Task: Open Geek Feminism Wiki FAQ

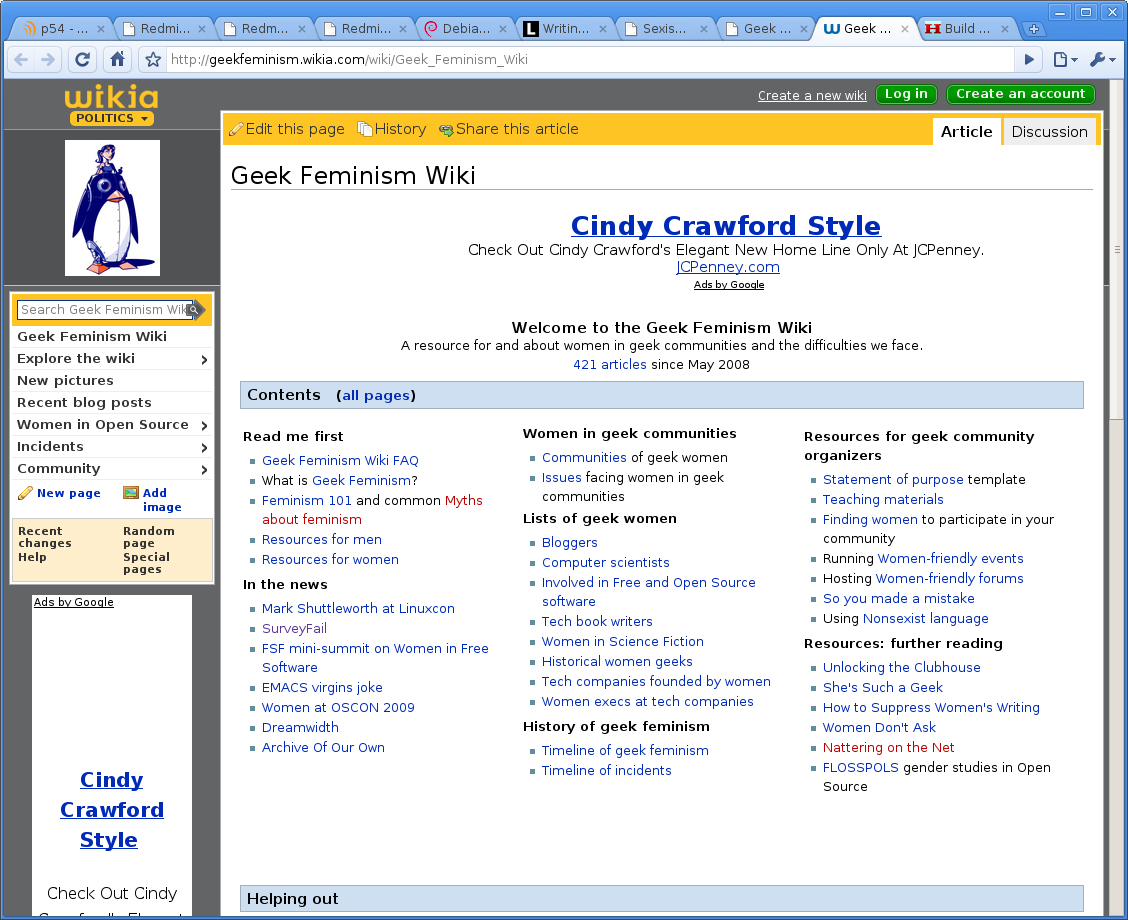Action: 340,460
